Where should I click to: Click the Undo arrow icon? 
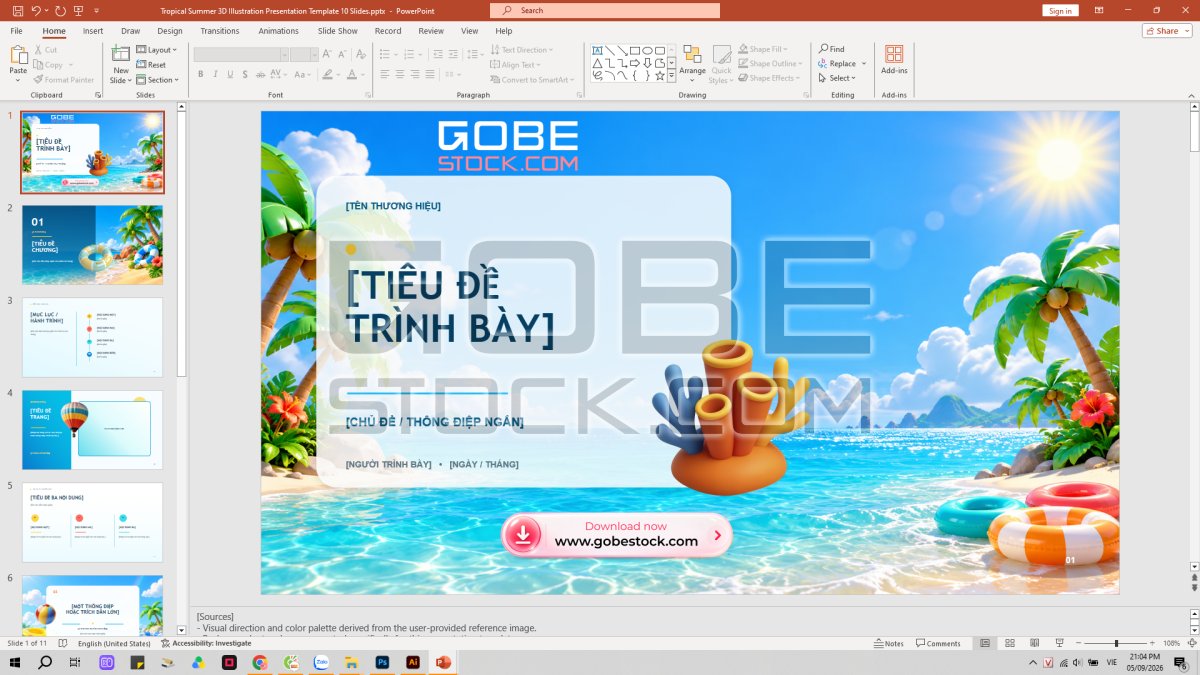pos(36,10)
